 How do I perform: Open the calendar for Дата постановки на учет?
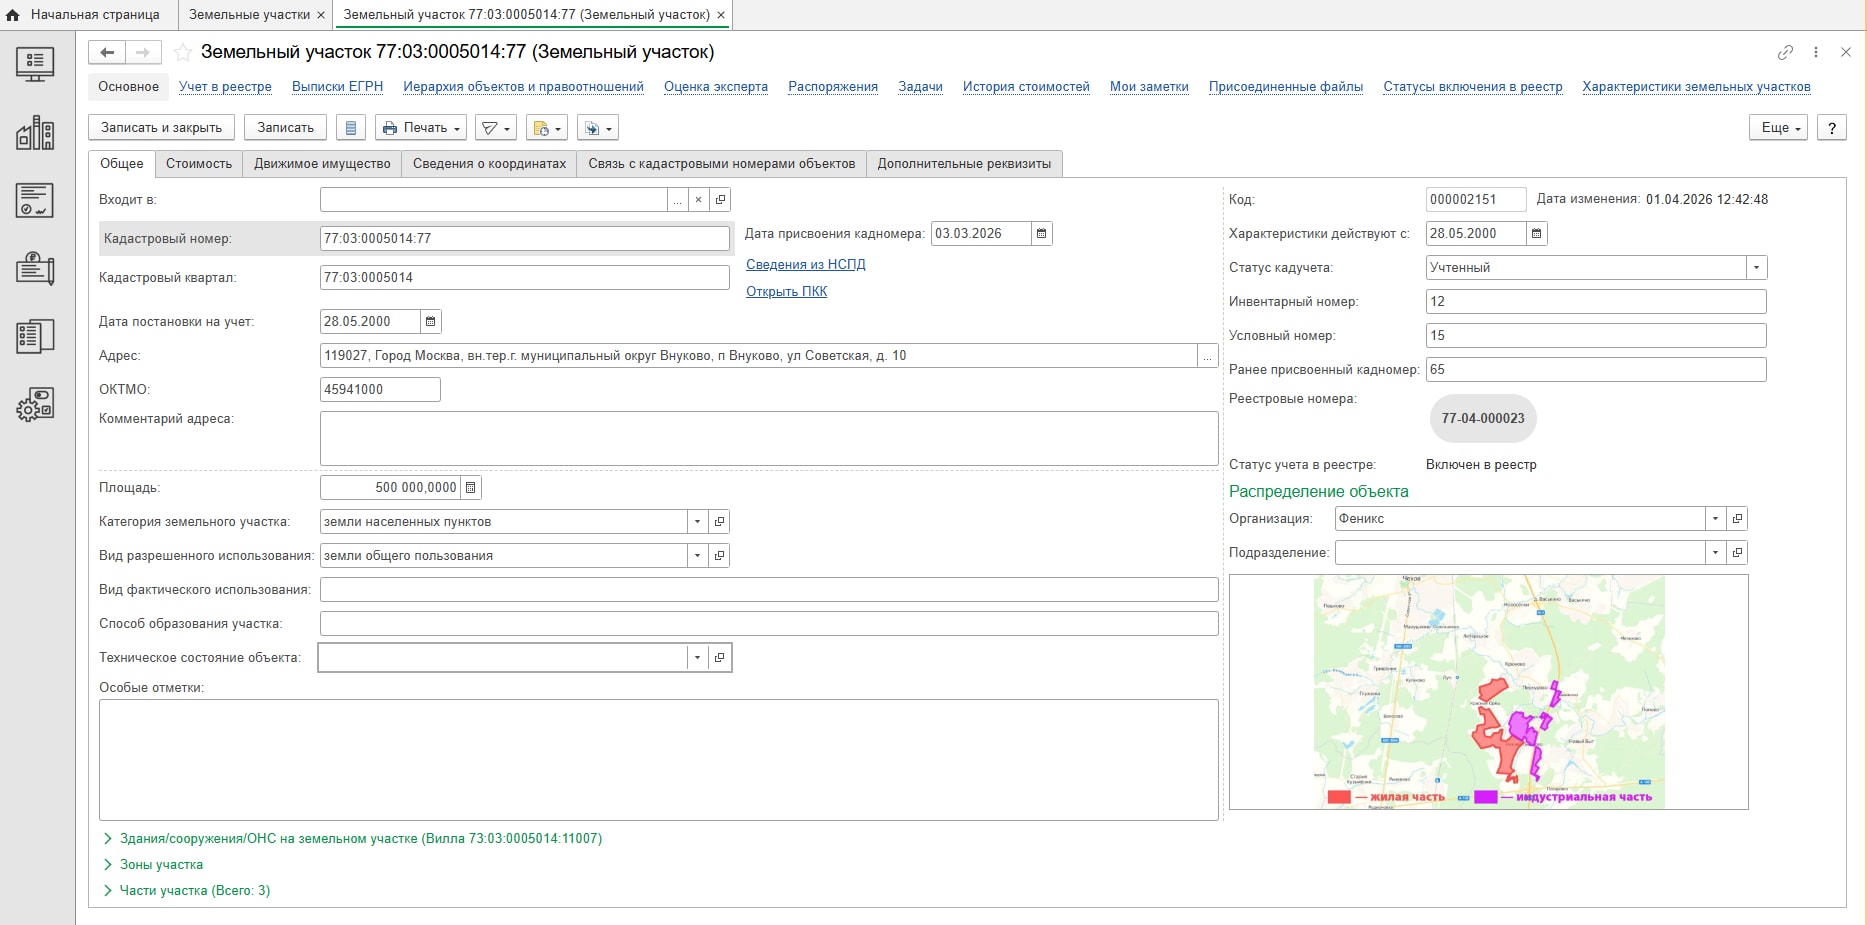point(431,322)
